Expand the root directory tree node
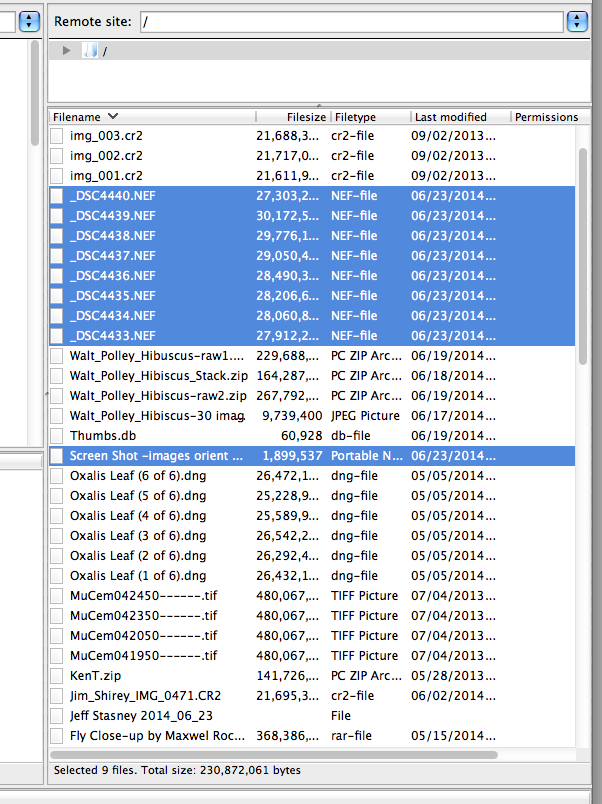602x804 pixels. click(66, 51)
